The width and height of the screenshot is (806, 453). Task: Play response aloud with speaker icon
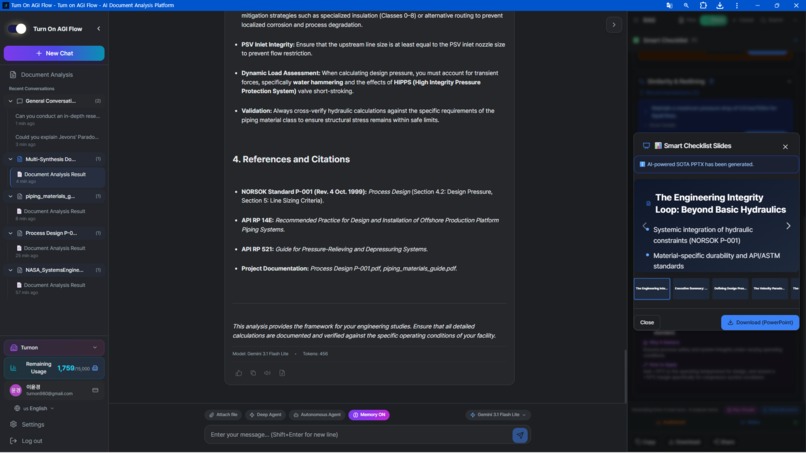[x=267, y=373]
